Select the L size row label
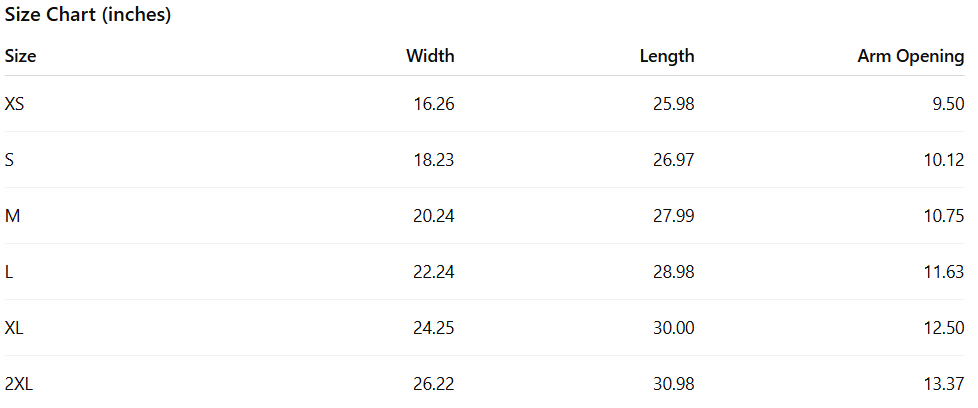The width and height of the screenshot is (978, 408). tap(9, 272)
